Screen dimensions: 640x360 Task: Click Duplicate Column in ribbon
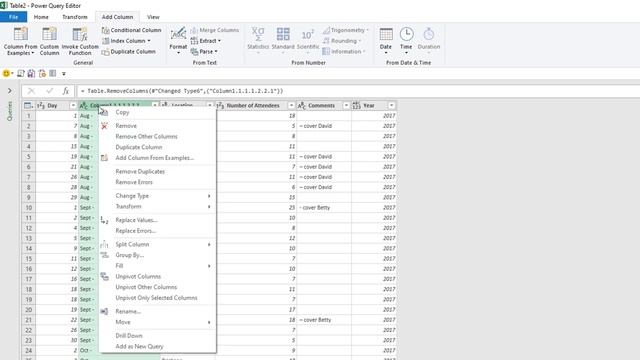[129, 52]
